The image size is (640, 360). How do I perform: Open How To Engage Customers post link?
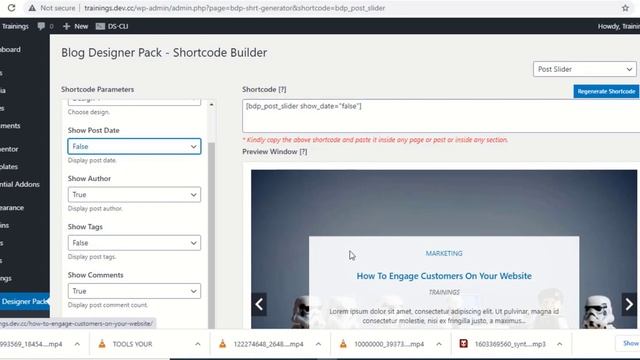[444, 276]
